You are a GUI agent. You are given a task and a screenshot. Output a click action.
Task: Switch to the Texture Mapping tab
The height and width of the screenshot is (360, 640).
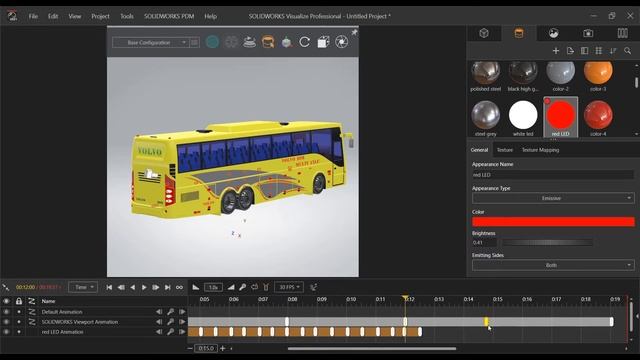pyautogui.click(x=540, y=150)
